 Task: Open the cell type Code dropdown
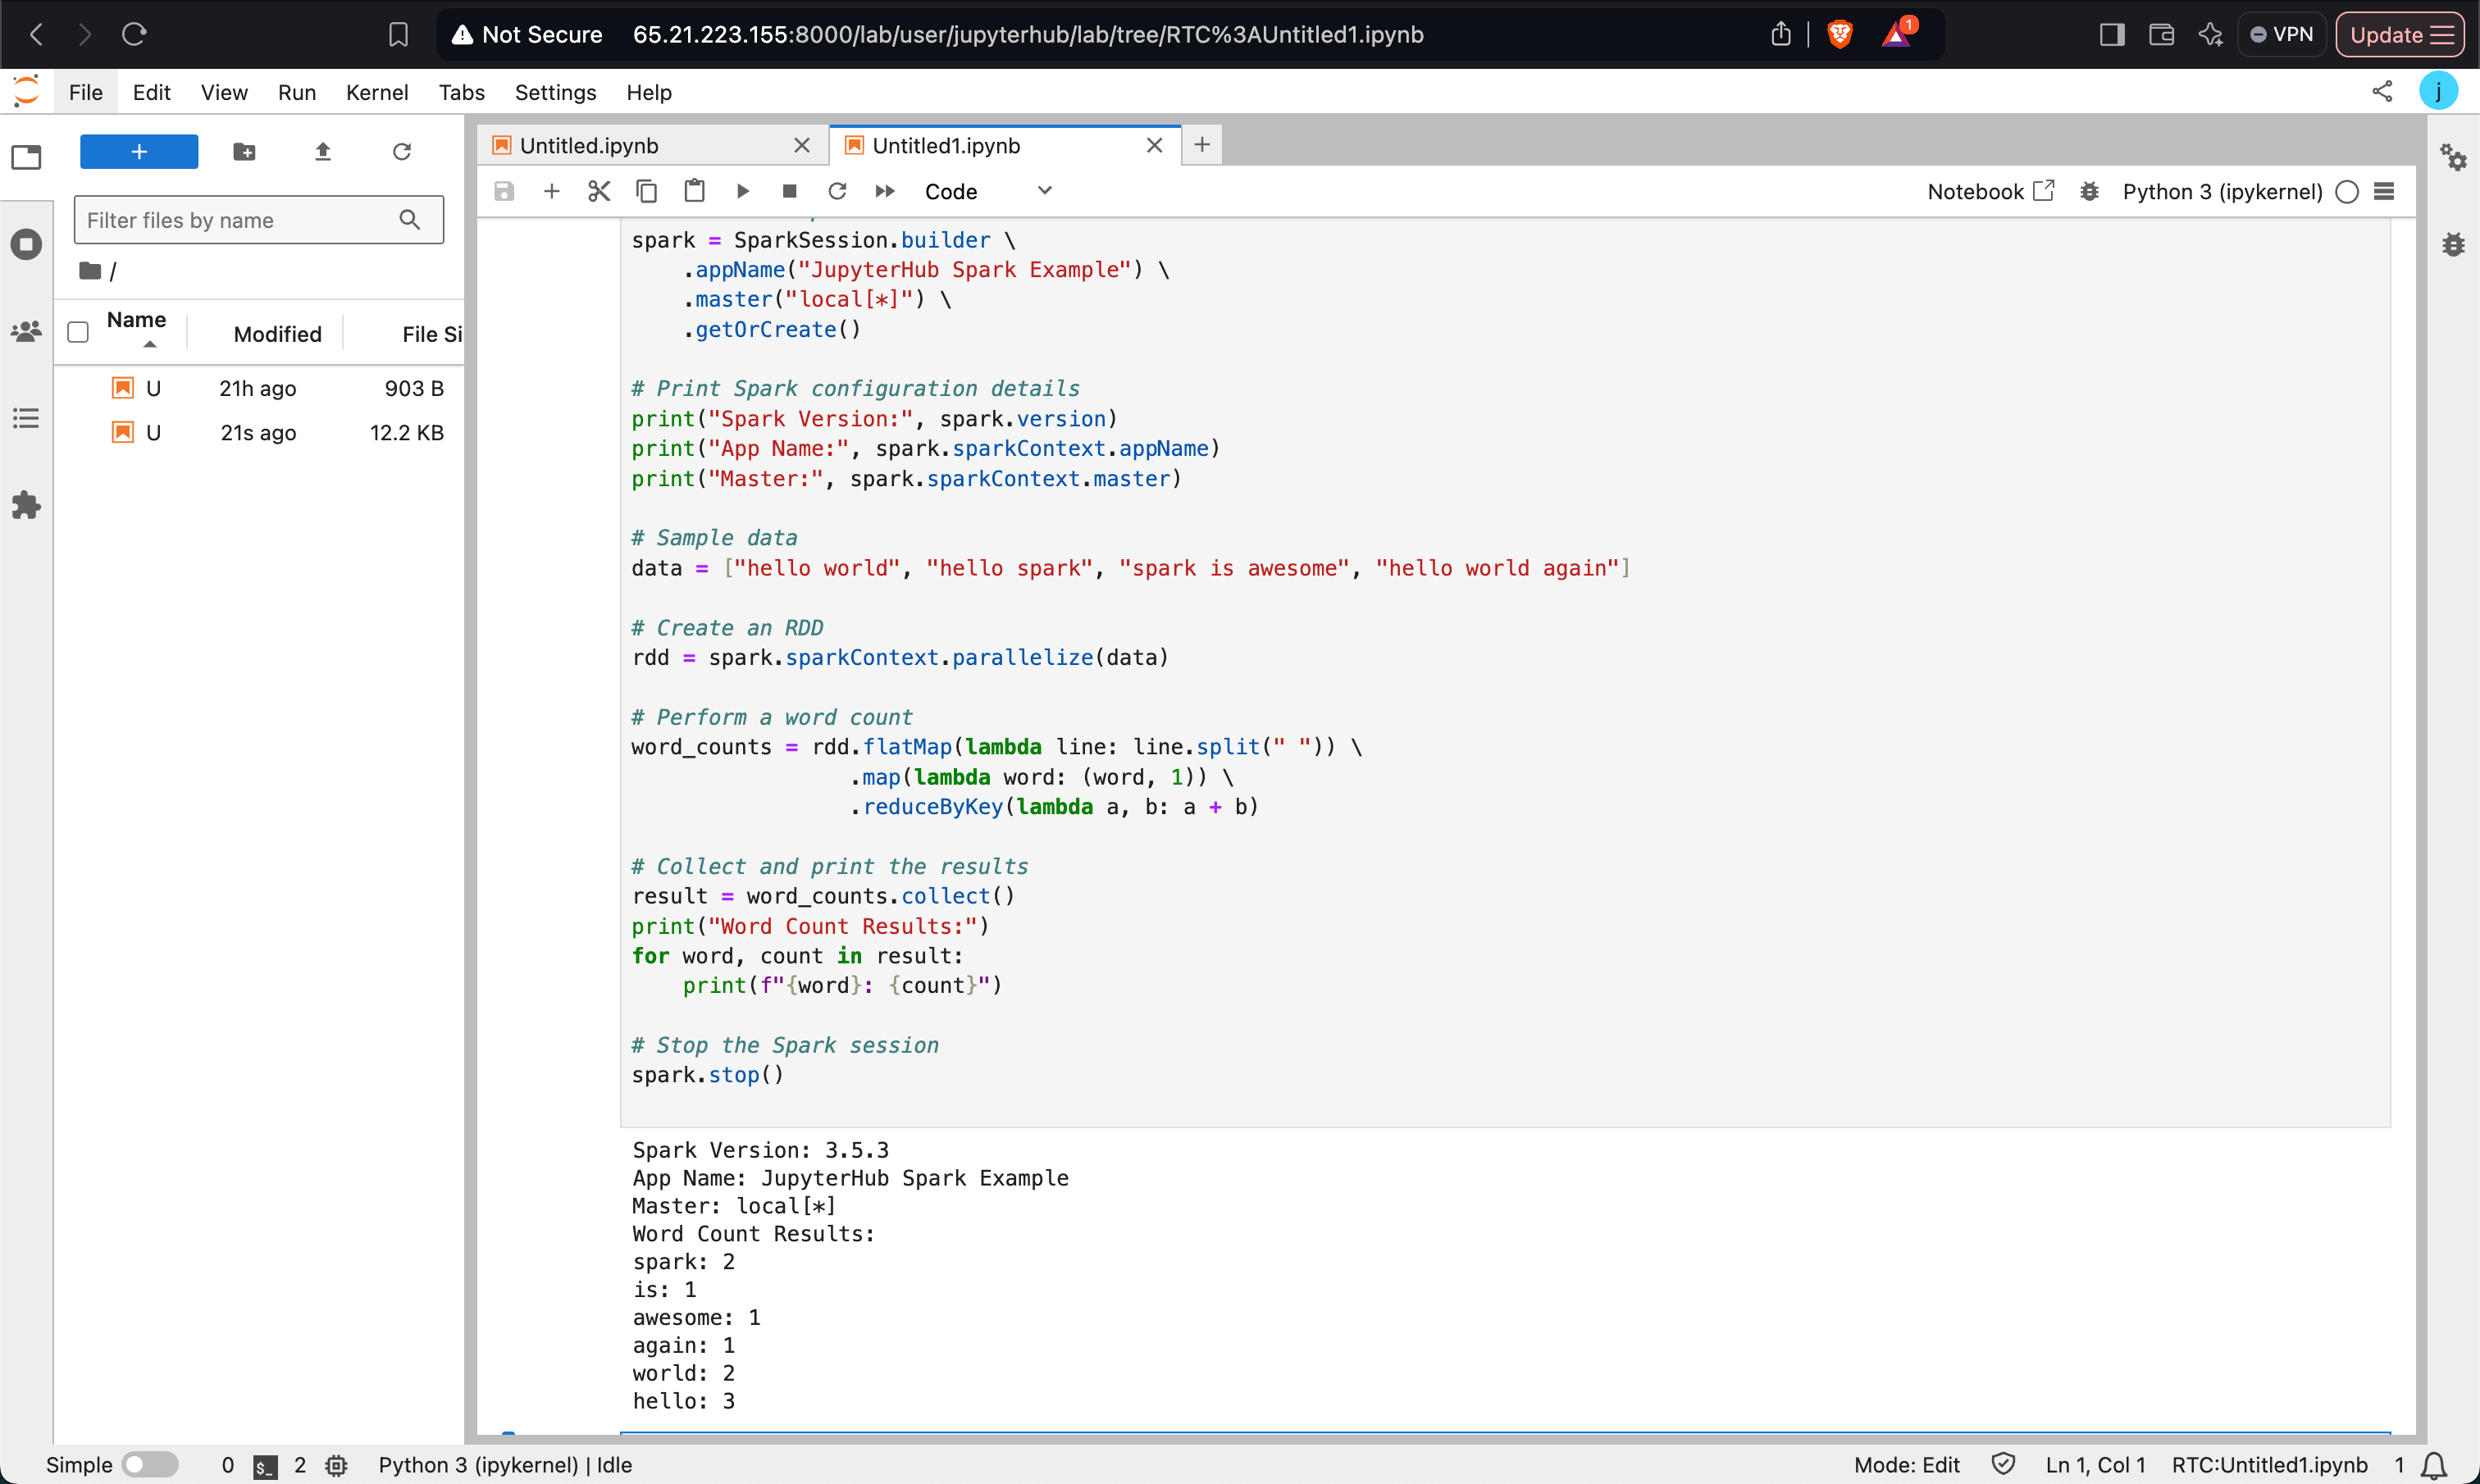tap(988, 191)
